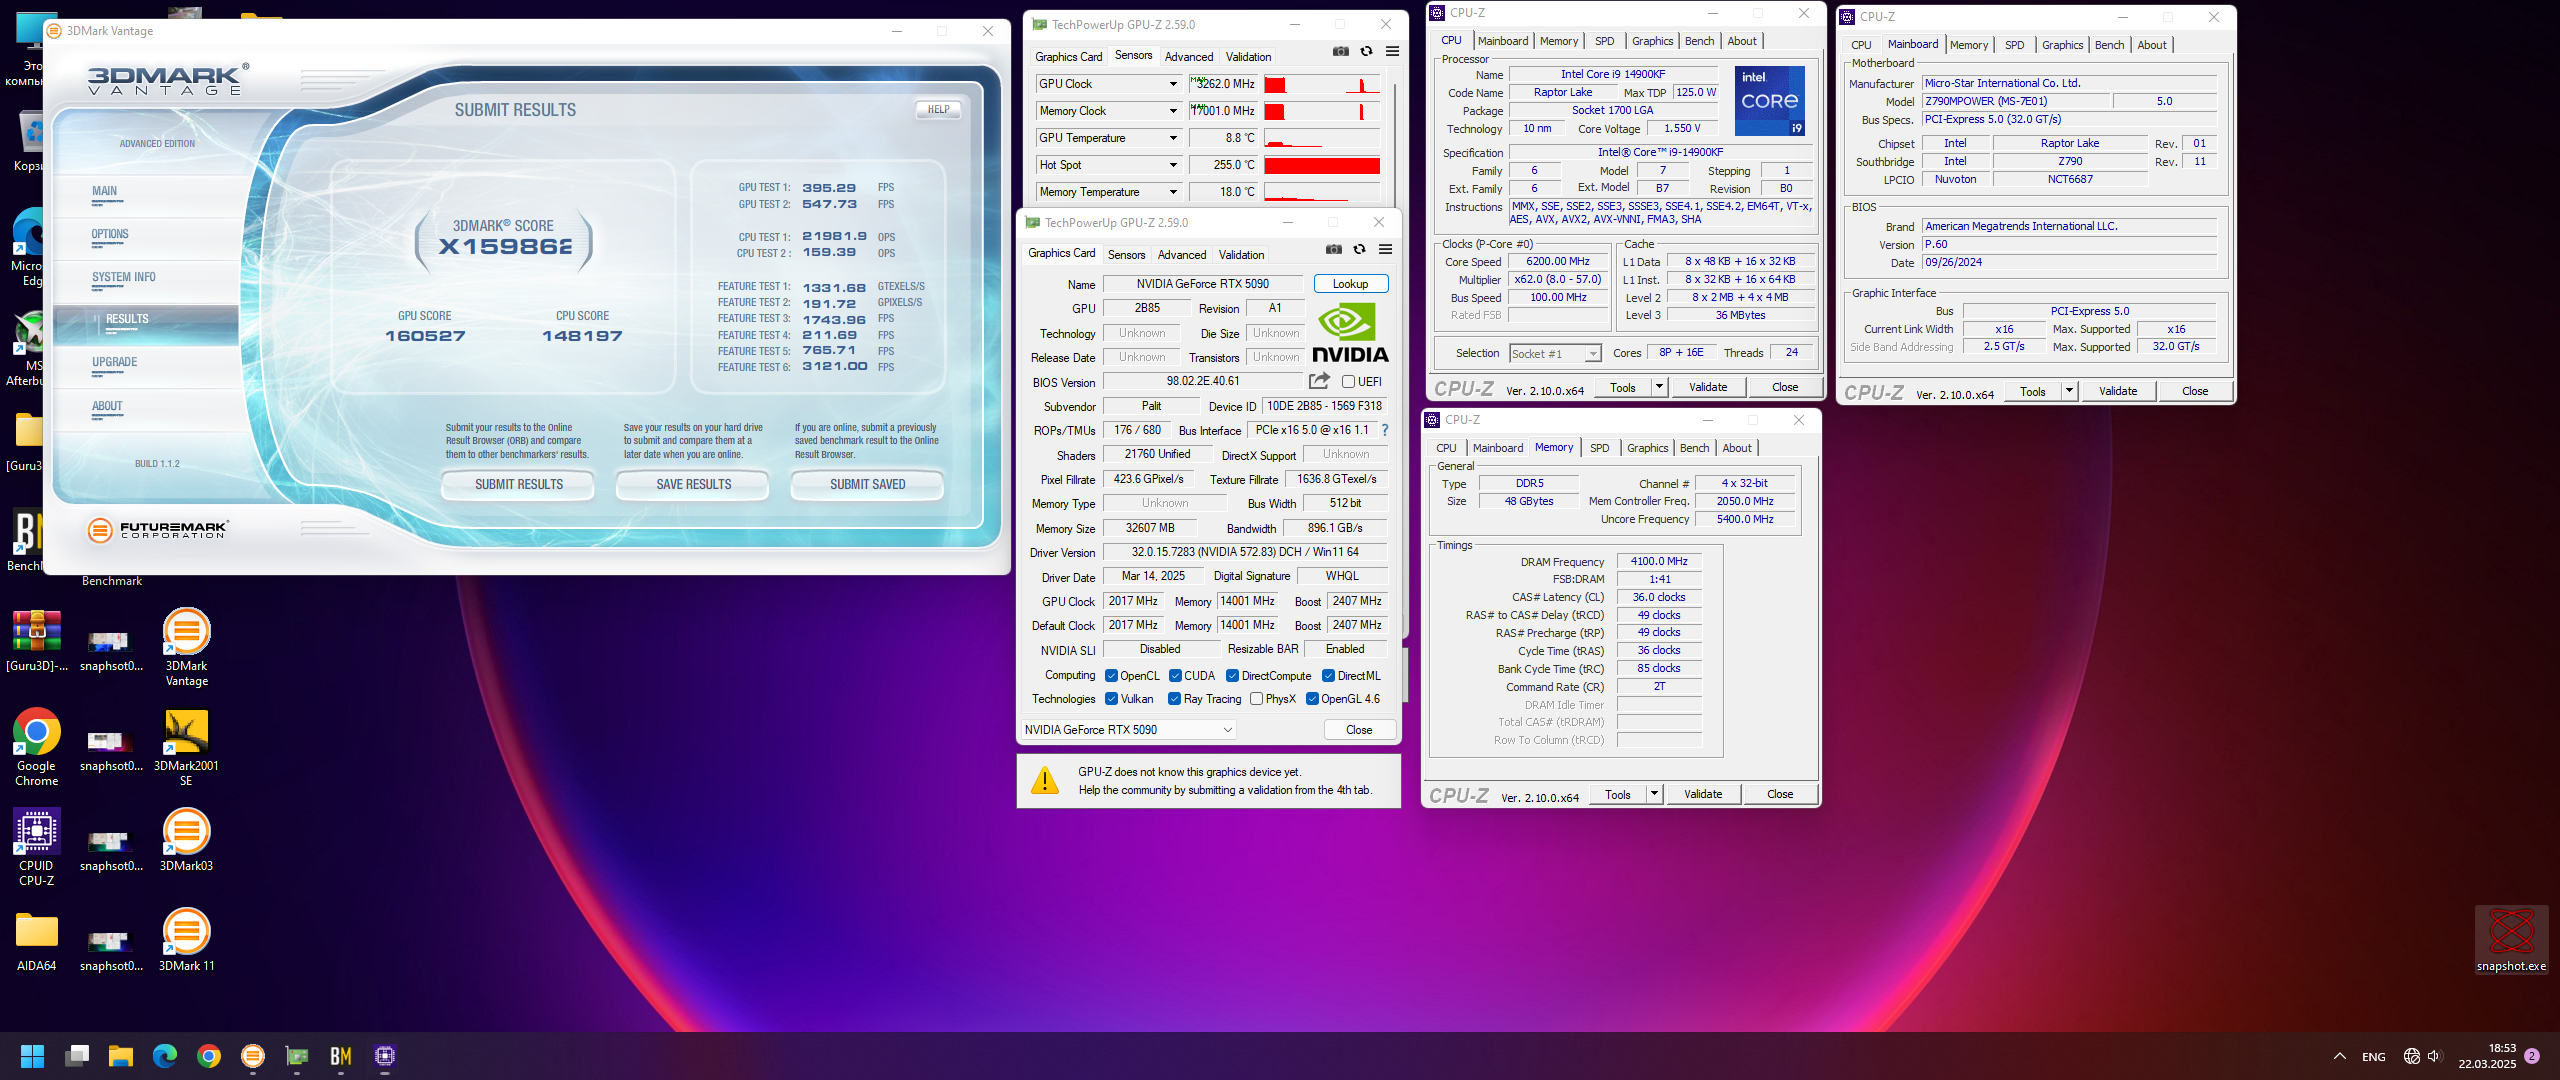Switch to Validation tab in front GPU-Z window

point(1241,255)
